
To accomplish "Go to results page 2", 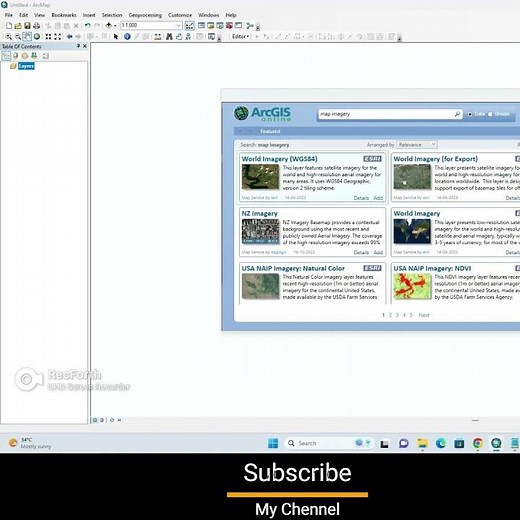I will [x=390, y=315].
